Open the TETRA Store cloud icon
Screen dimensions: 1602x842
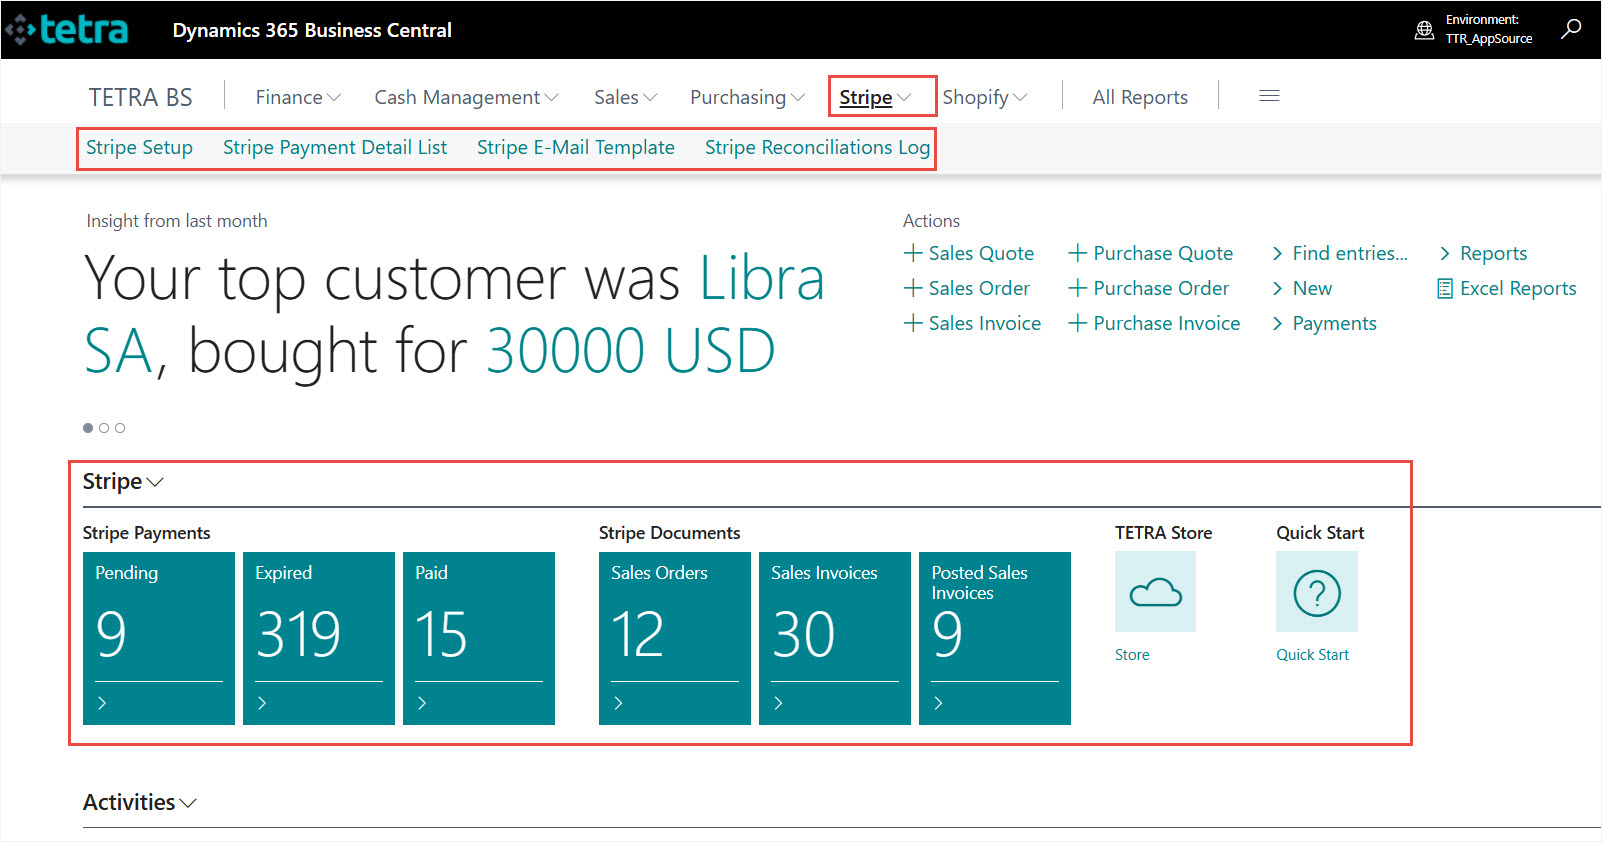coord(1155,593)
